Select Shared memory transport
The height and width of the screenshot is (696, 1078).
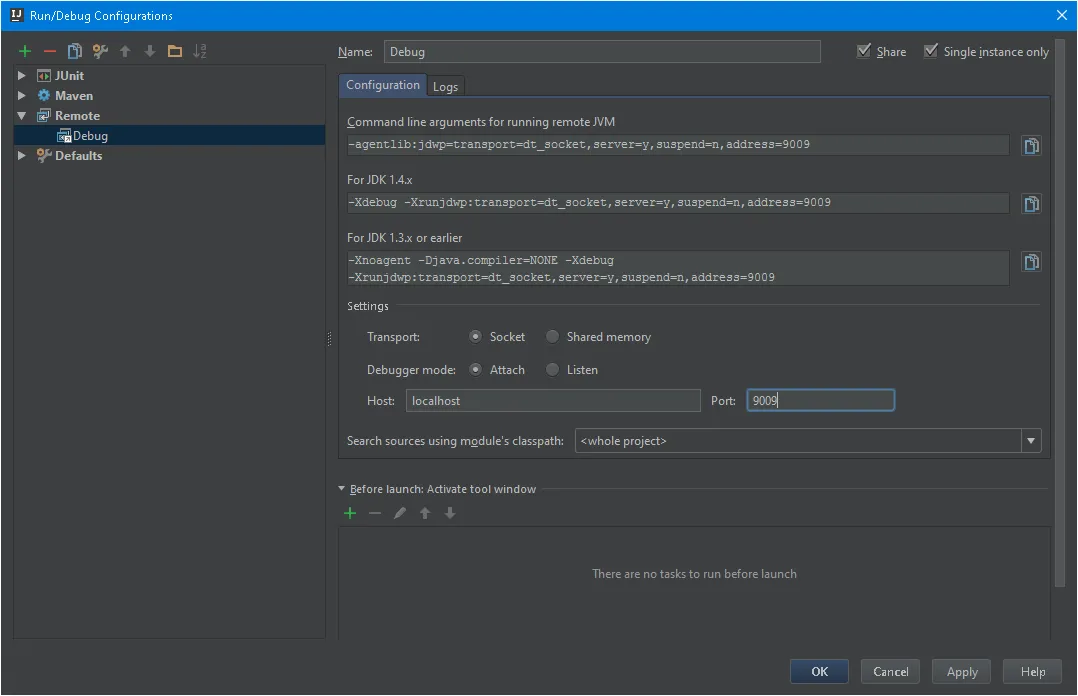tap(552, 336)
